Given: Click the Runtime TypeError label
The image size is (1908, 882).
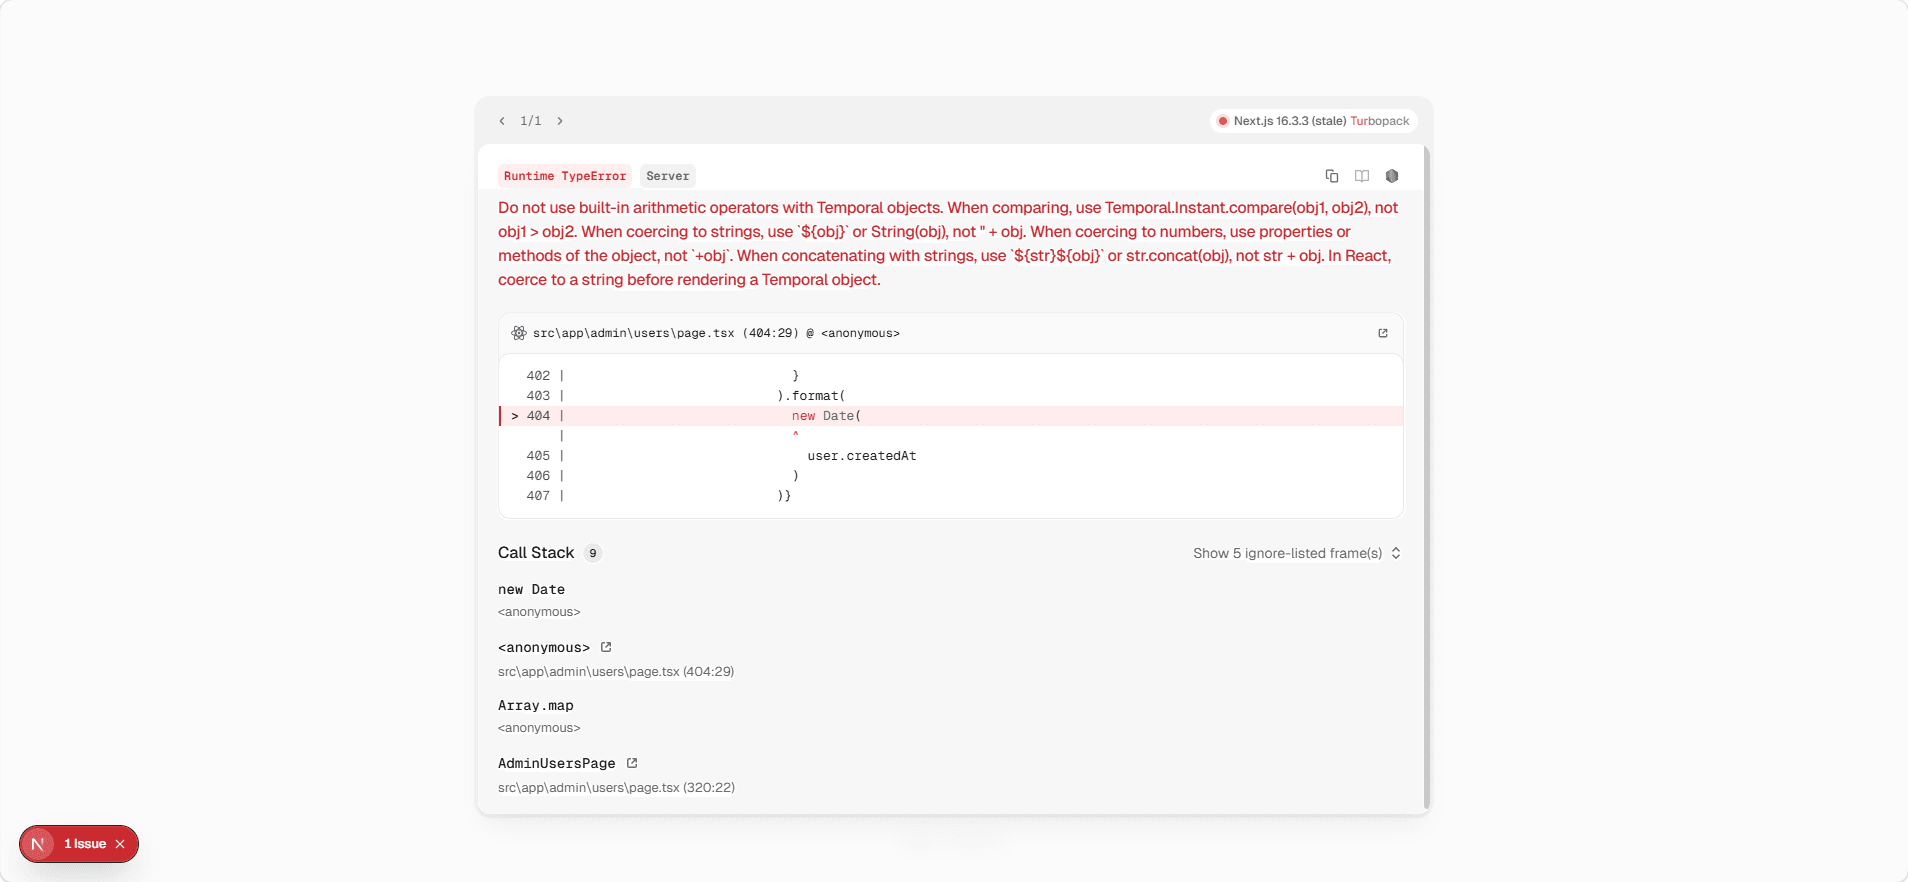Looking at the screenshot, I should pyautogui.click(x=565, y=176).
